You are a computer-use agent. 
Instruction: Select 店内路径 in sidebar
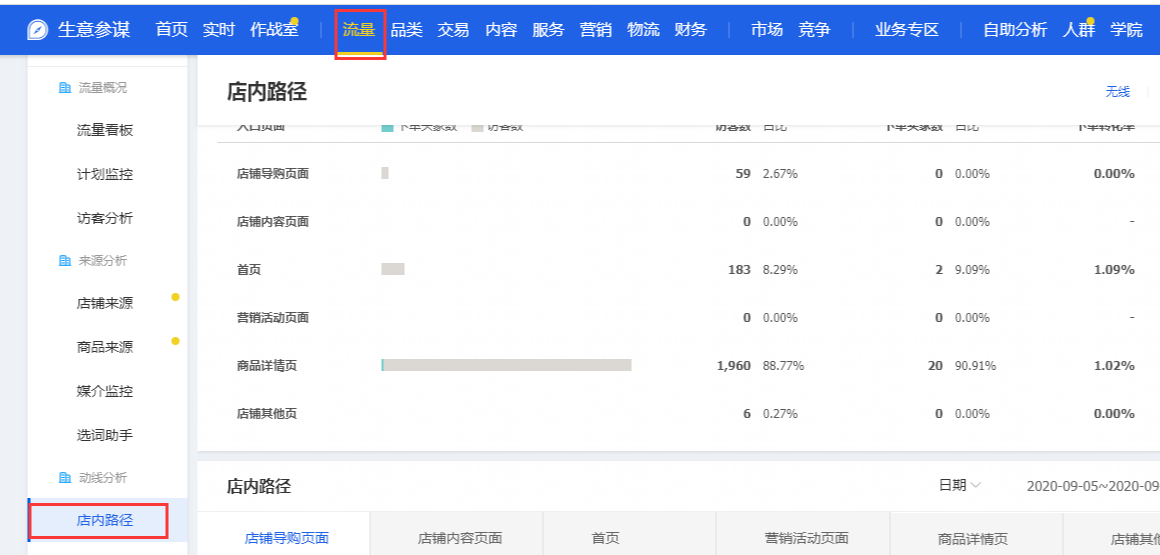(105, 520)
